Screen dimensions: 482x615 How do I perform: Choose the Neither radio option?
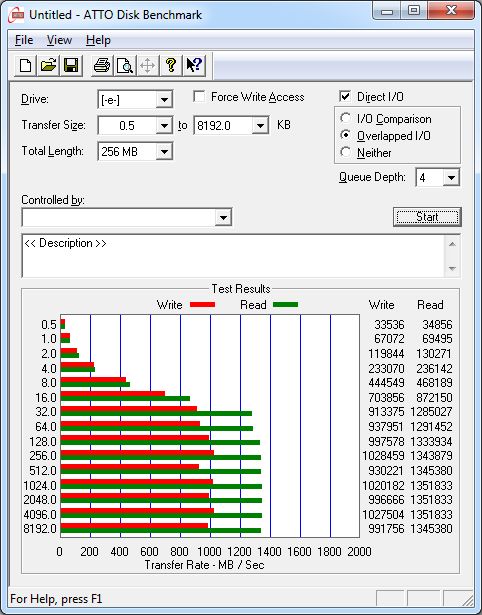[346, 152]
